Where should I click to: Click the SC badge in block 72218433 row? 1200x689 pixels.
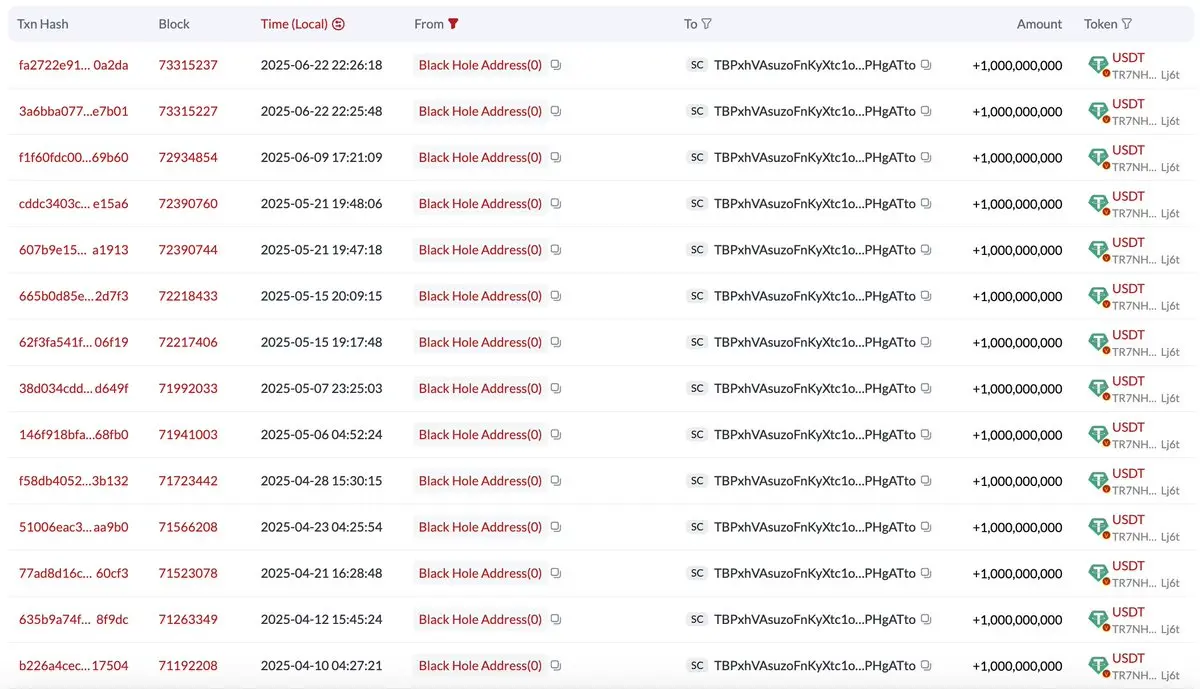pos(697,296)
